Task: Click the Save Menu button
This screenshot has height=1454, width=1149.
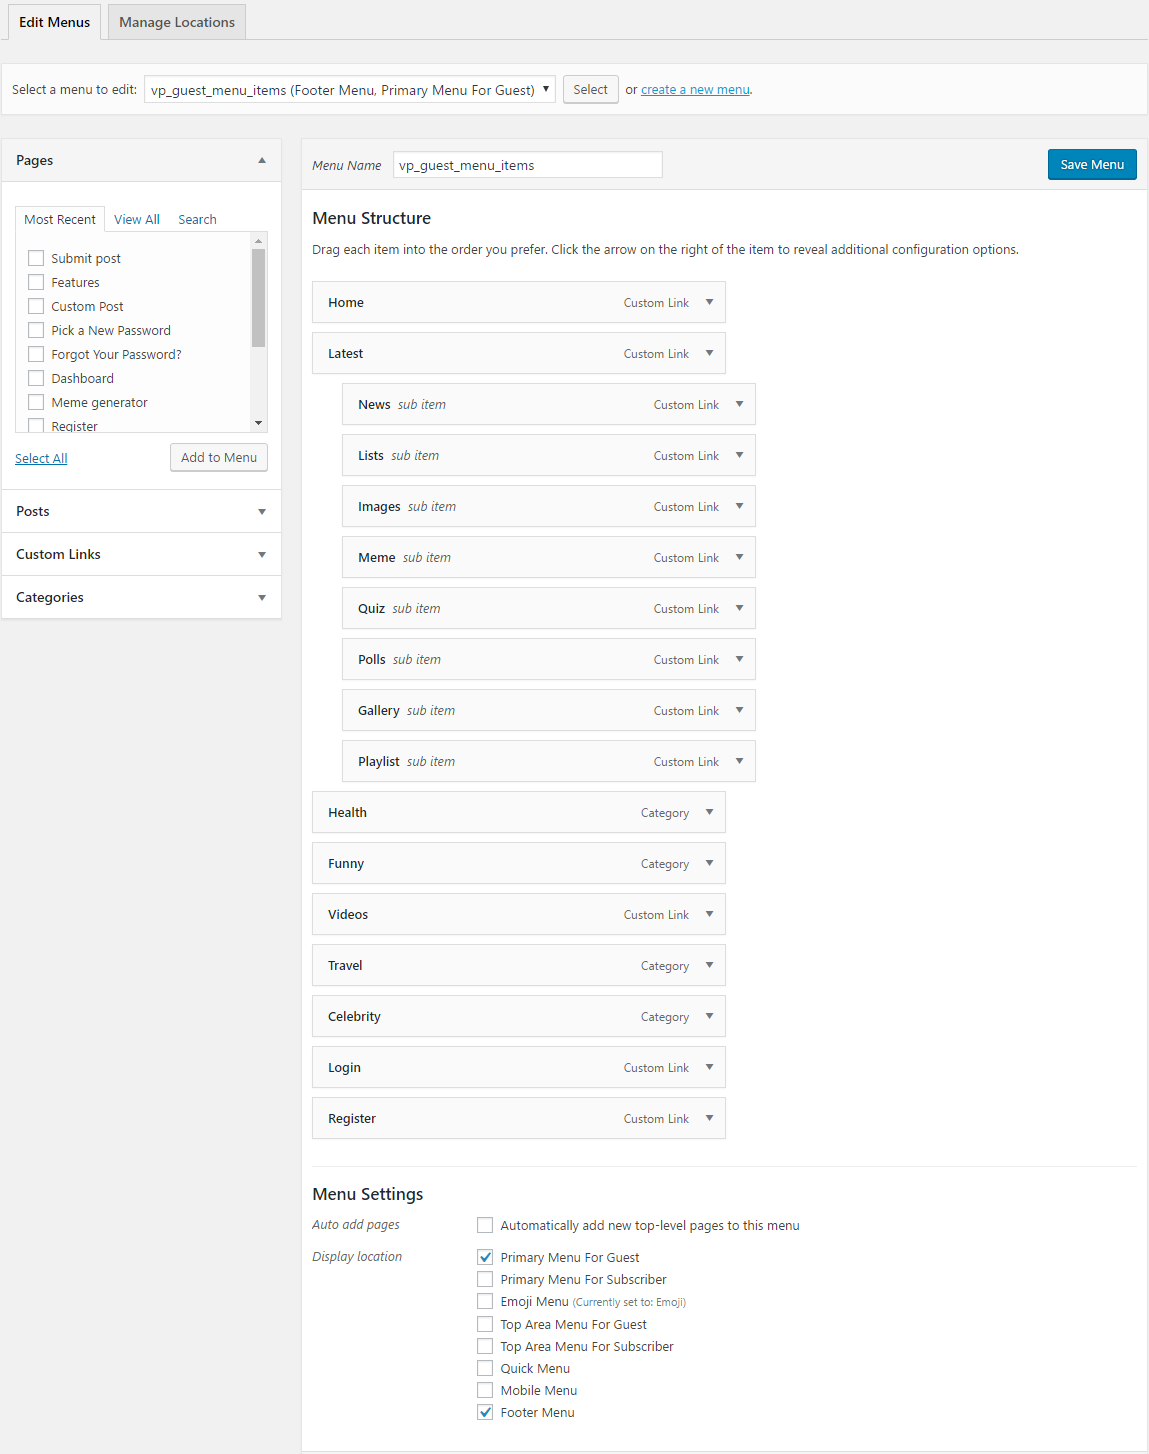Action: coord(1092,164)
